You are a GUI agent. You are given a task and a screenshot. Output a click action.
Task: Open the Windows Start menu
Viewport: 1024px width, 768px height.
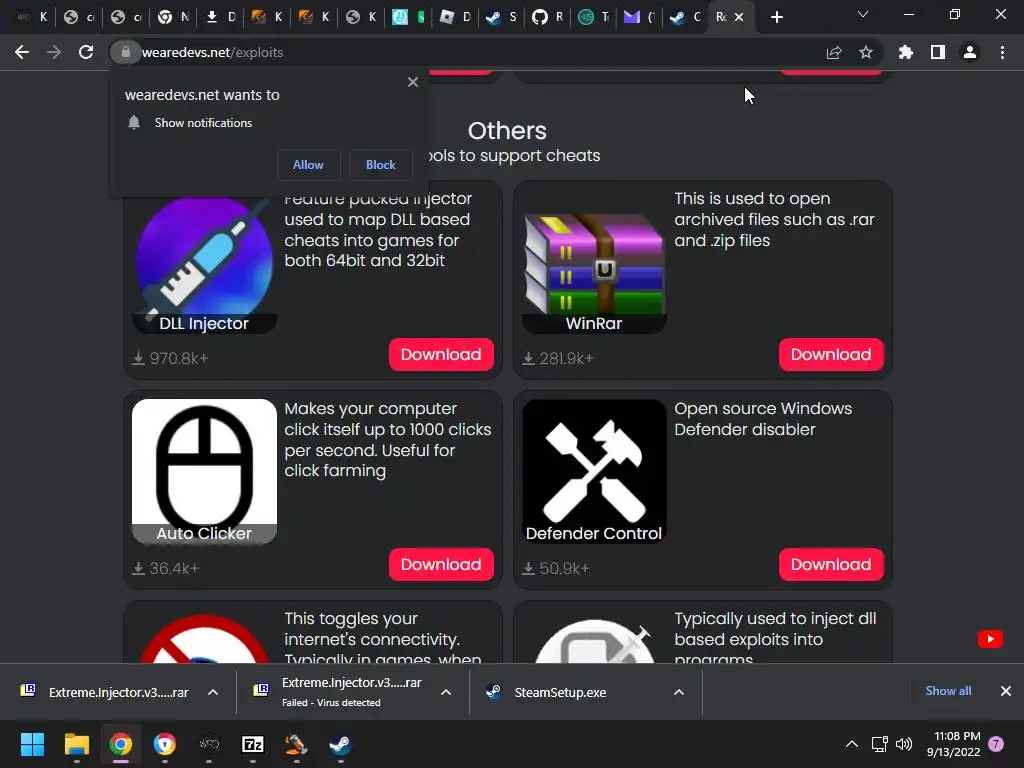coord(32,744)
